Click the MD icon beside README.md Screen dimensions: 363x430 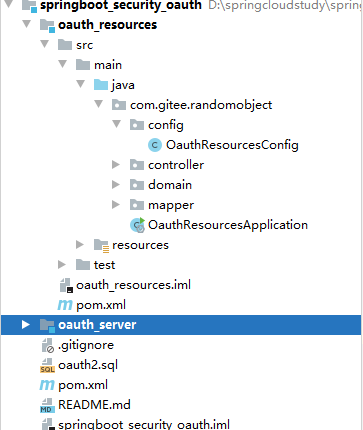(x=47, y=405)
